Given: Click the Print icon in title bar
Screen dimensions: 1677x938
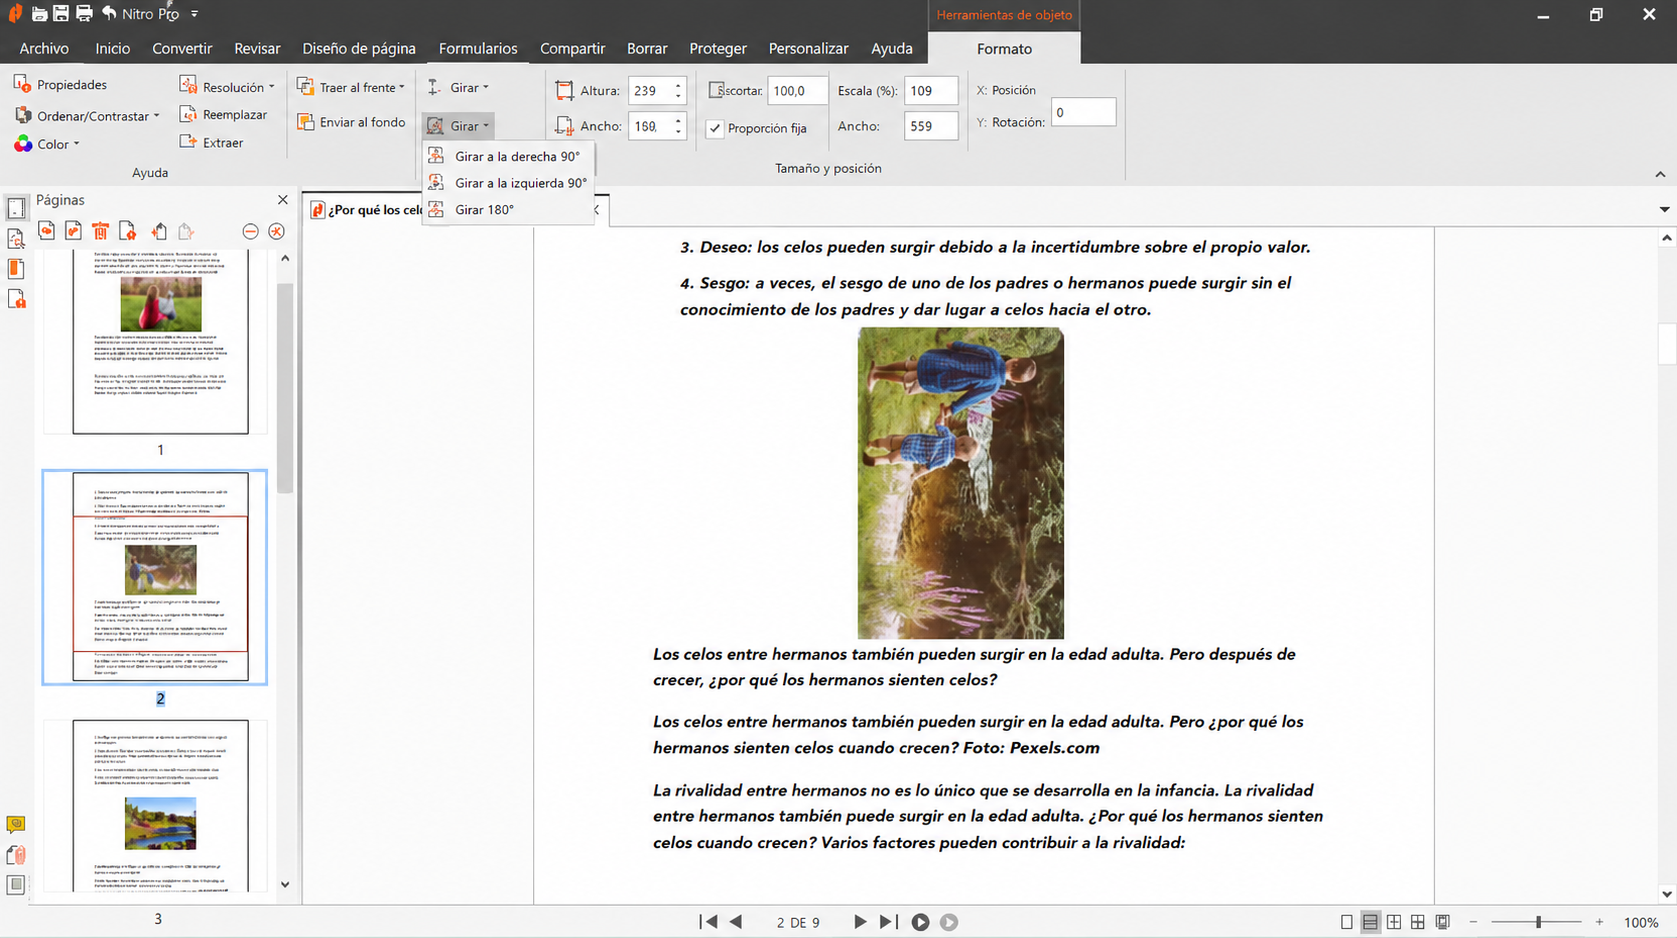Looking at the screenshot, I should pos(84,14).
